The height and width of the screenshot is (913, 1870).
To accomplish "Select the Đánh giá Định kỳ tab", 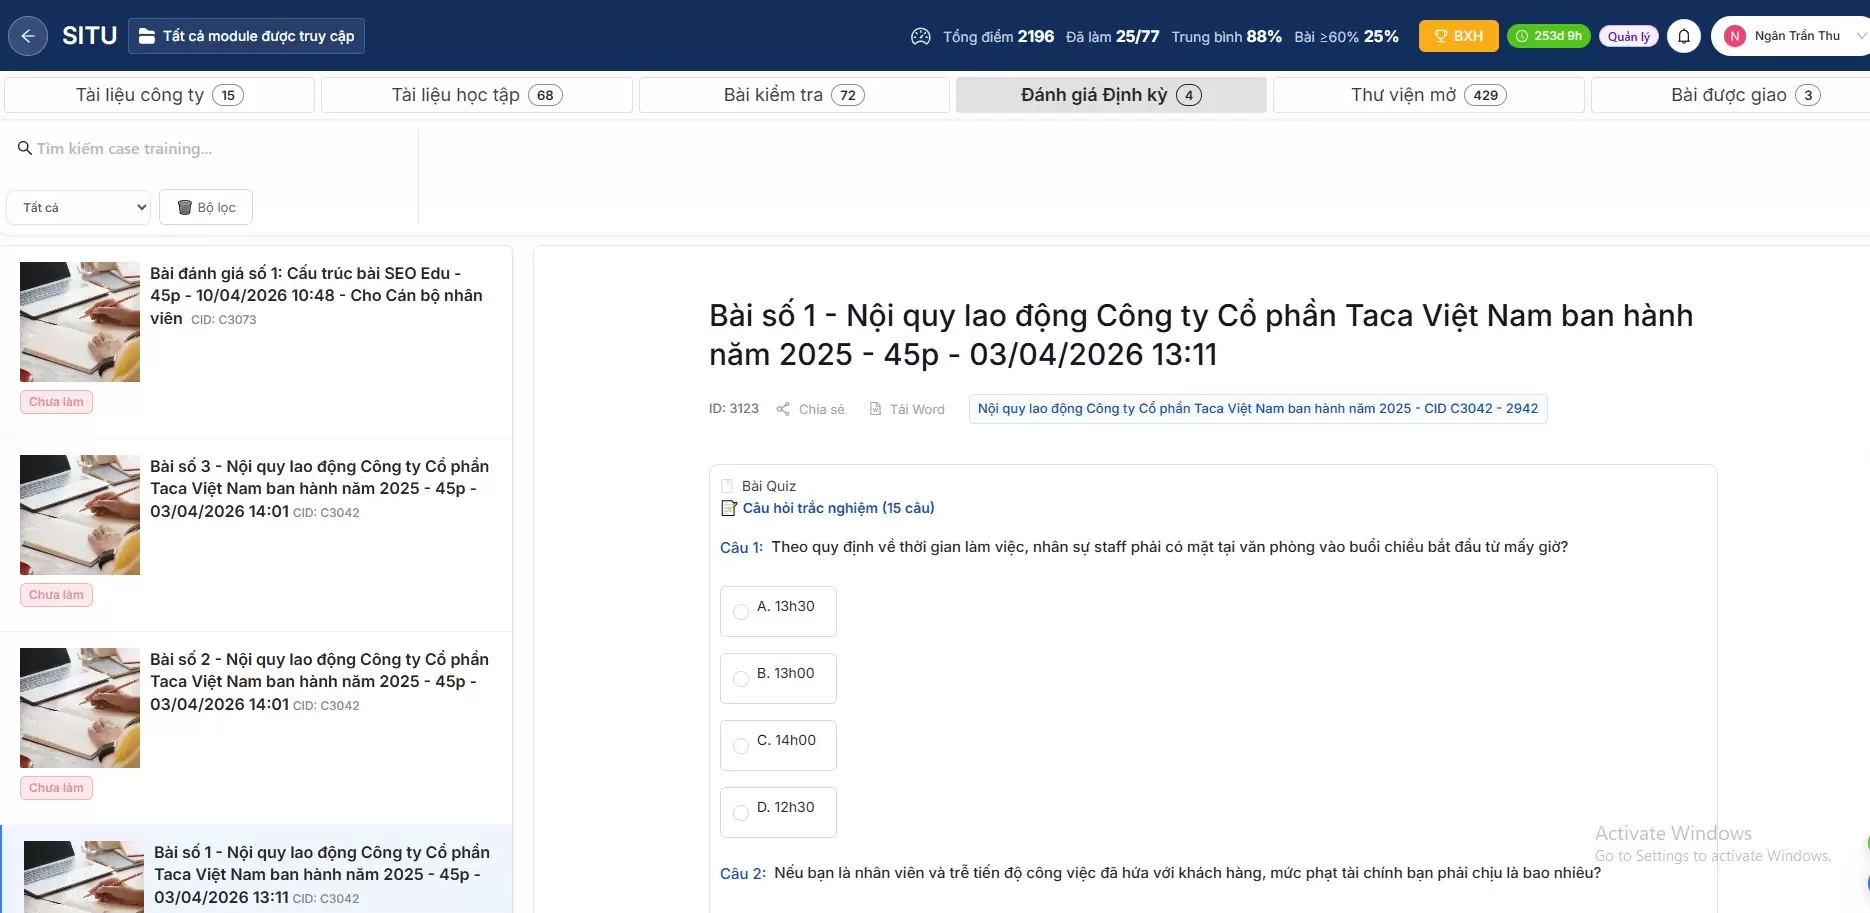I will (1111, 95).
